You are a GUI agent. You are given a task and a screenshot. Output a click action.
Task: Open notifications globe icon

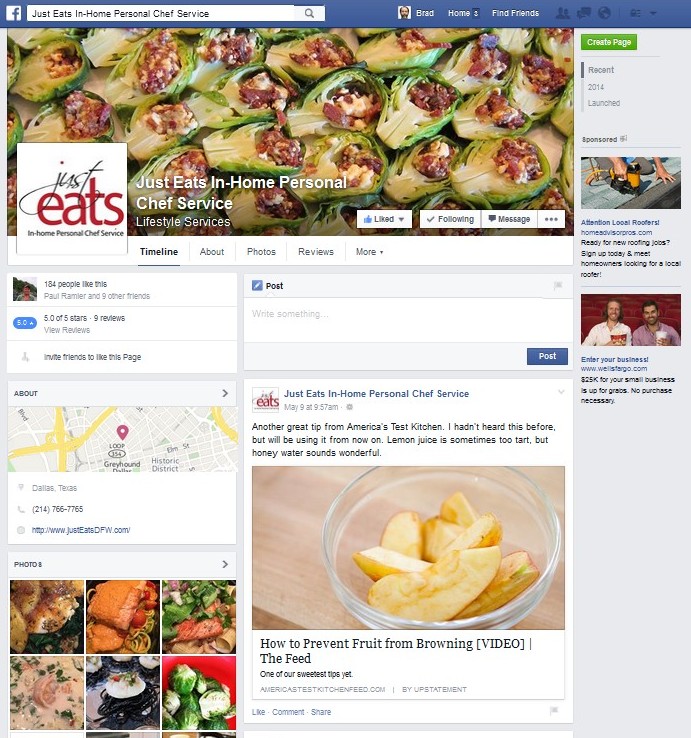pyautogui.click(x=604, y=13)
